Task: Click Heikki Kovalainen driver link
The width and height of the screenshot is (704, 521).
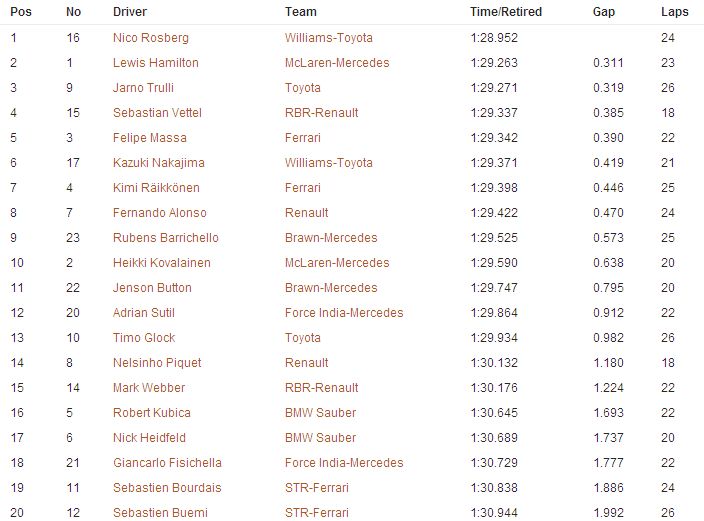Action: [162, 263]
